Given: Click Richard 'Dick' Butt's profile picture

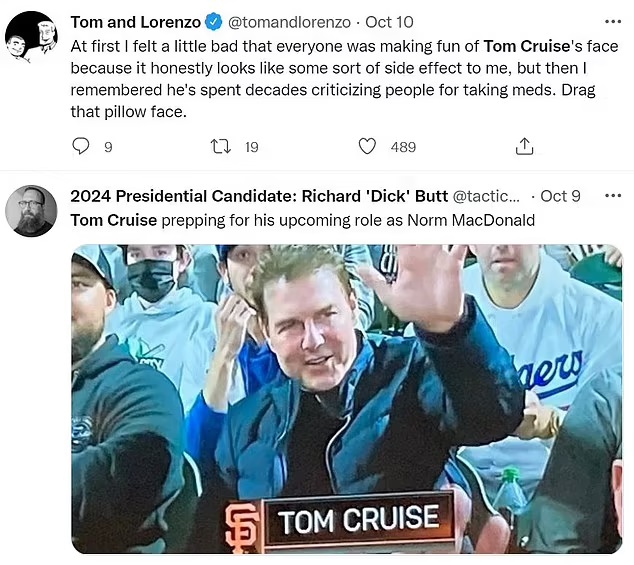Looking at the screenshot, I should 31,211.
